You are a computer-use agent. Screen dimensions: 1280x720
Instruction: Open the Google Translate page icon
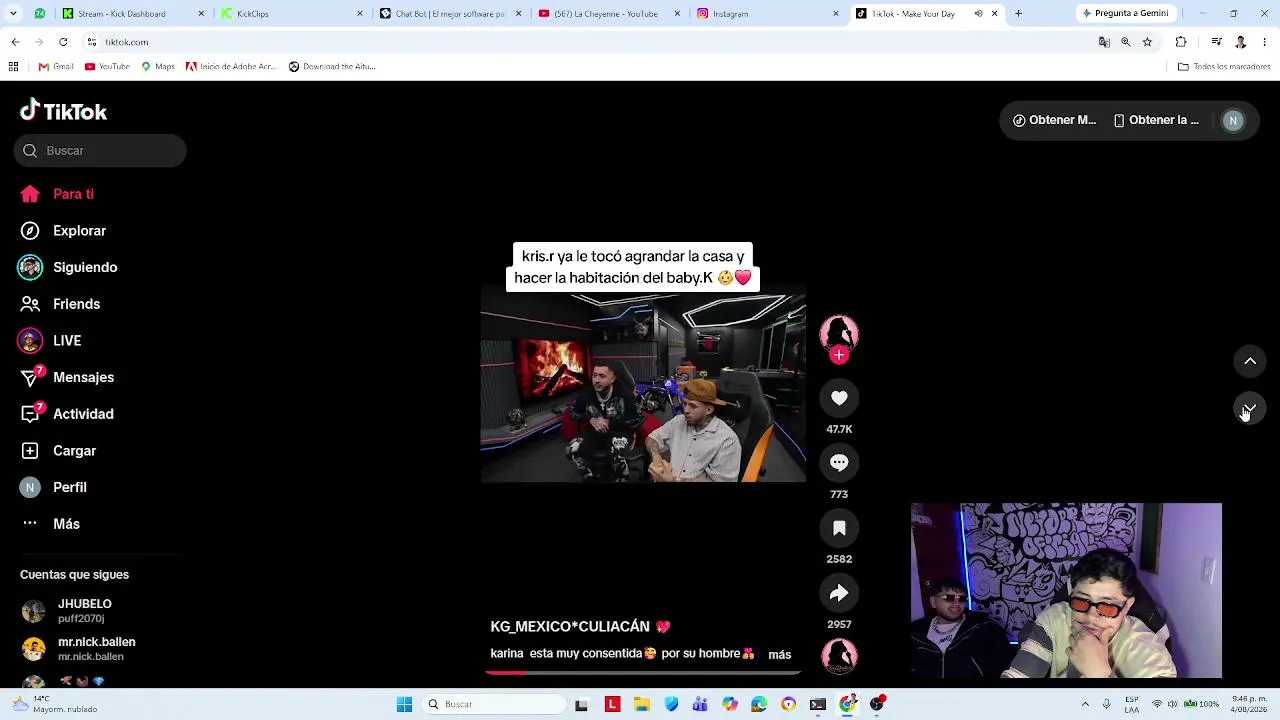[x=1104, y=42]
